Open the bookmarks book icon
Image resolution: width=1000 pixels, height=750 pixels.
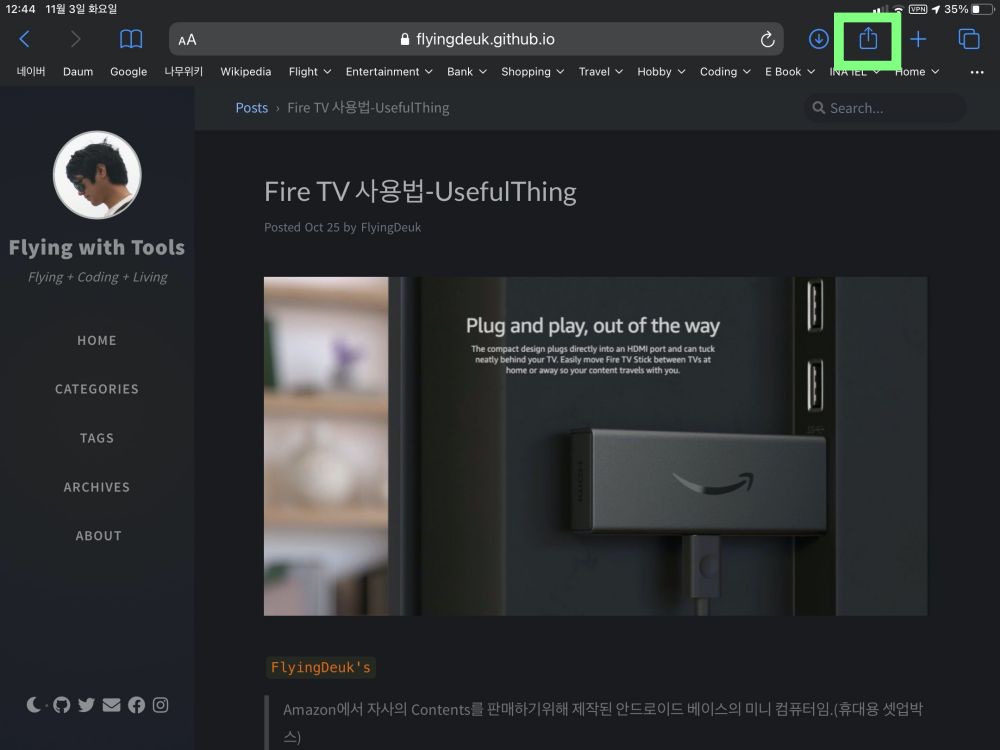(131, 40)
